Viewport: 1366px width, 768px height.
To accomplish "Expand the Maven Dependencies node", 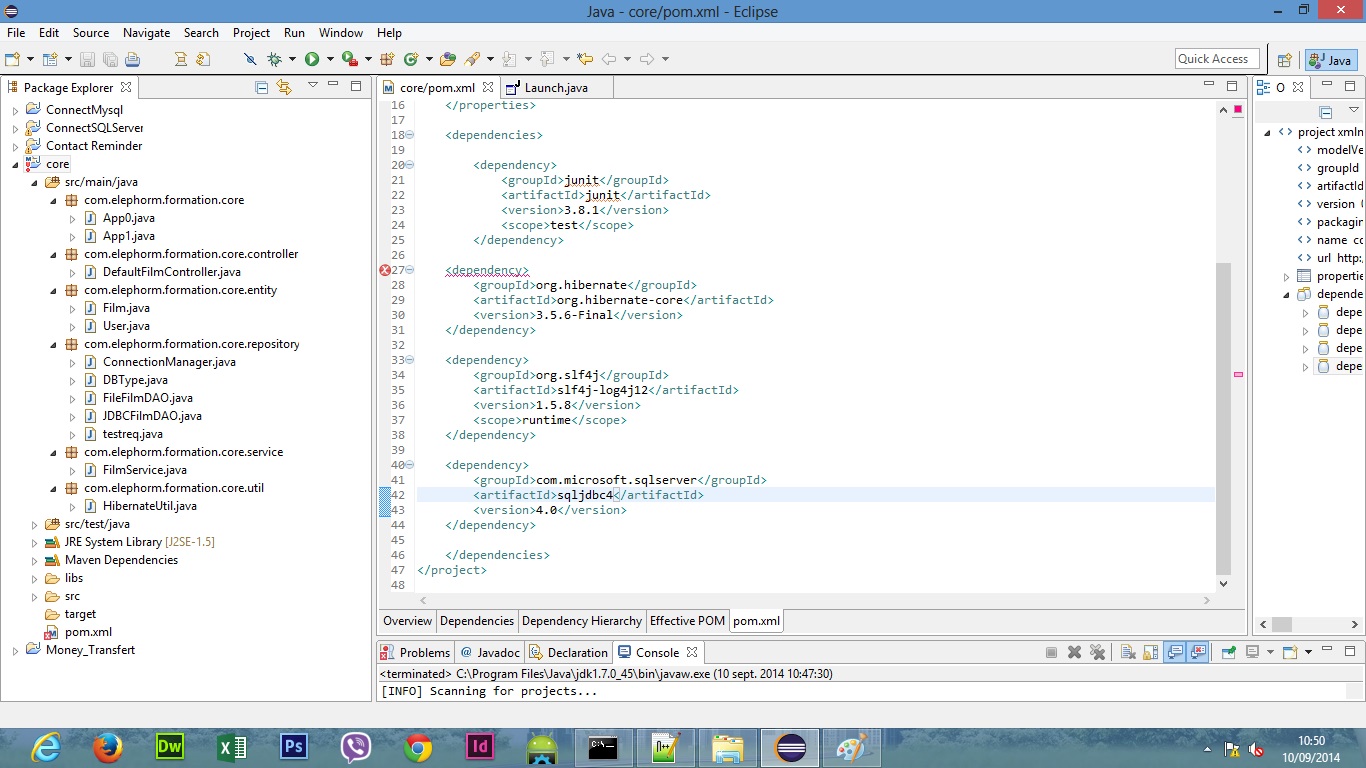I will pos(34,560).
